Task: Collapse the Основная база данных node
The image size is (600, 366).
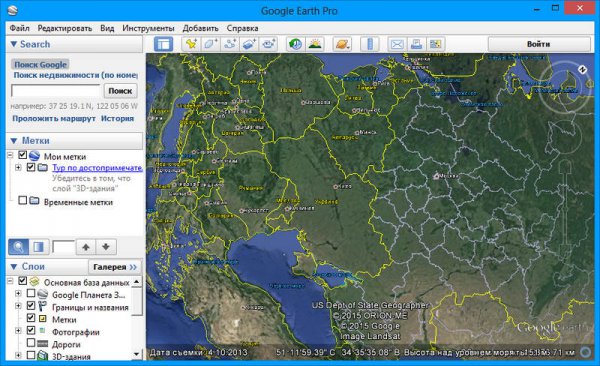Action: (10, 281)
